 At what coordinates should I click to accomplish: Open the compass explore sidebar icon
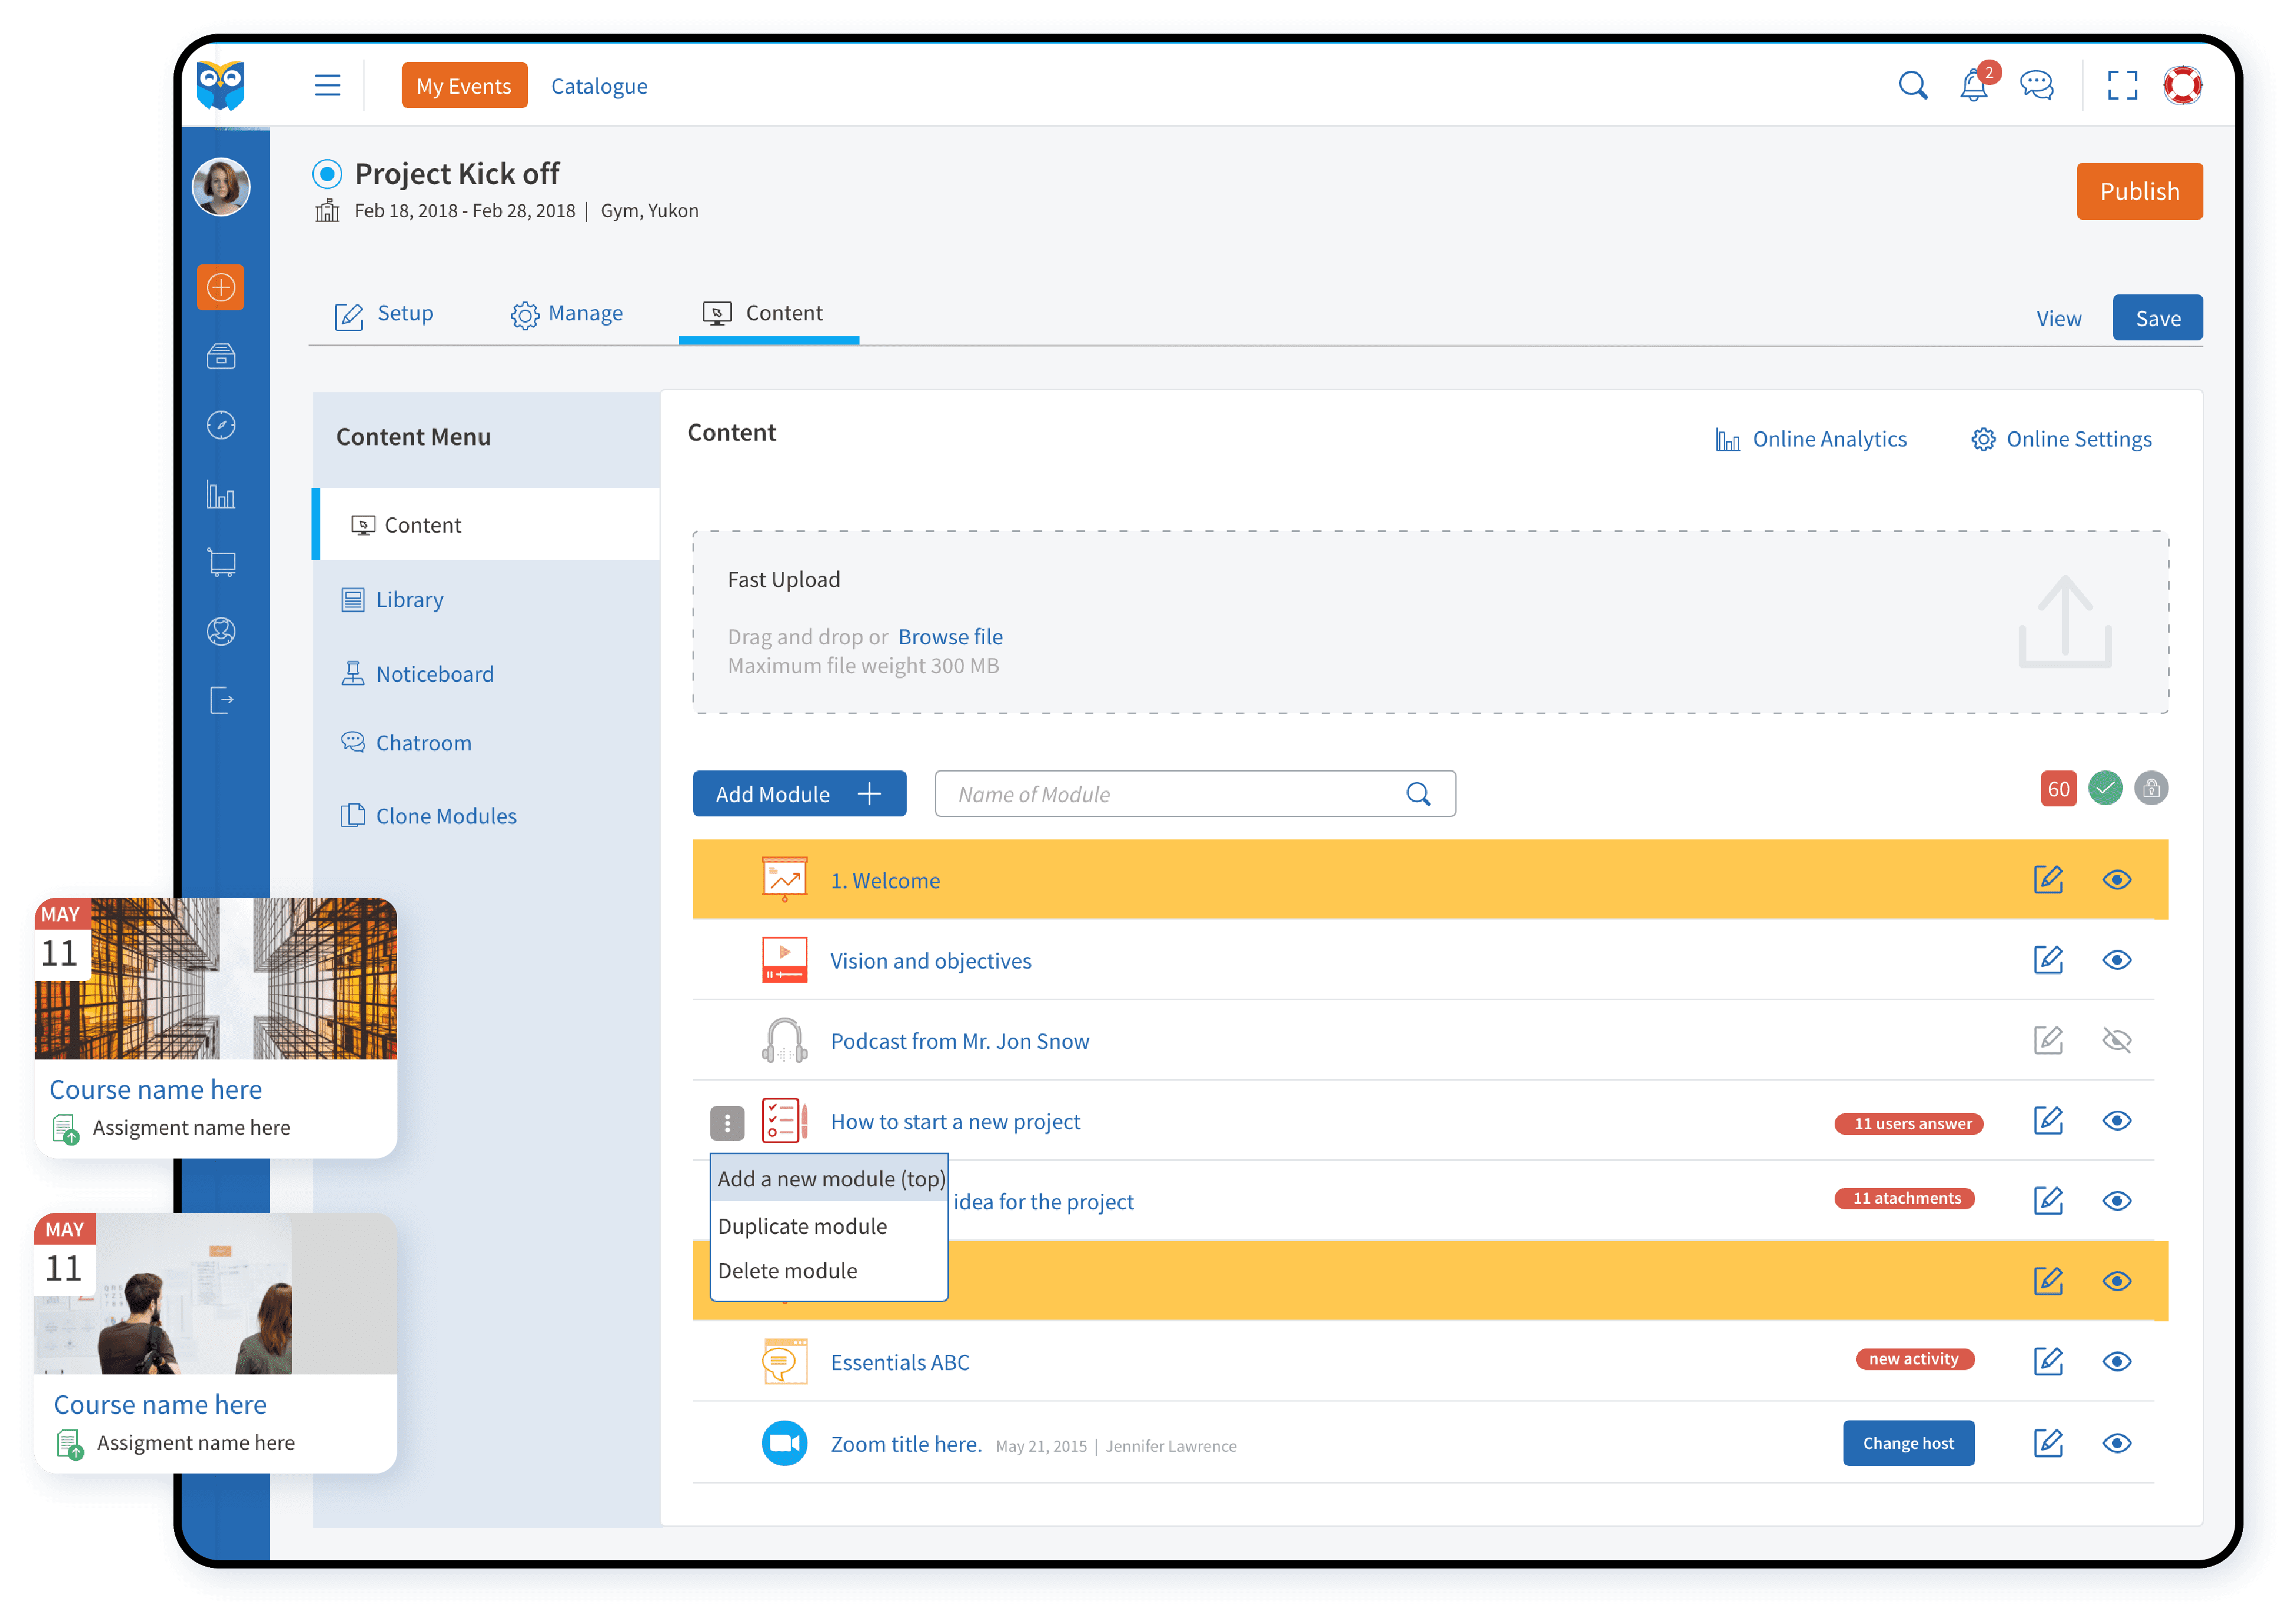coord(221,426)
